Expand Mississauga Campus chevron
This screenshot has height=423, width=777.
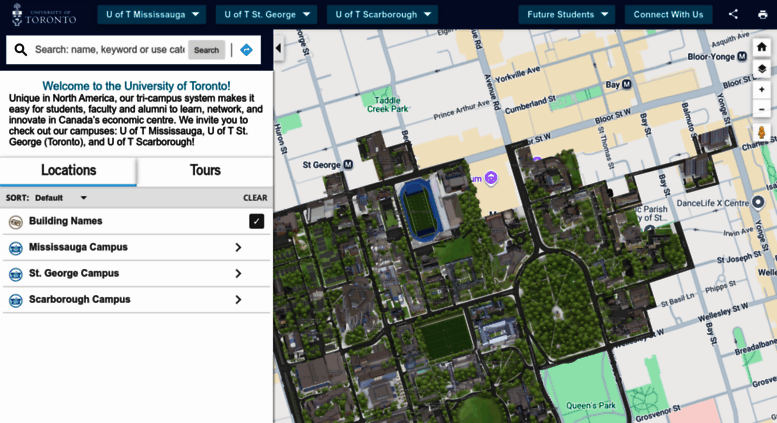tap(238, 247)
